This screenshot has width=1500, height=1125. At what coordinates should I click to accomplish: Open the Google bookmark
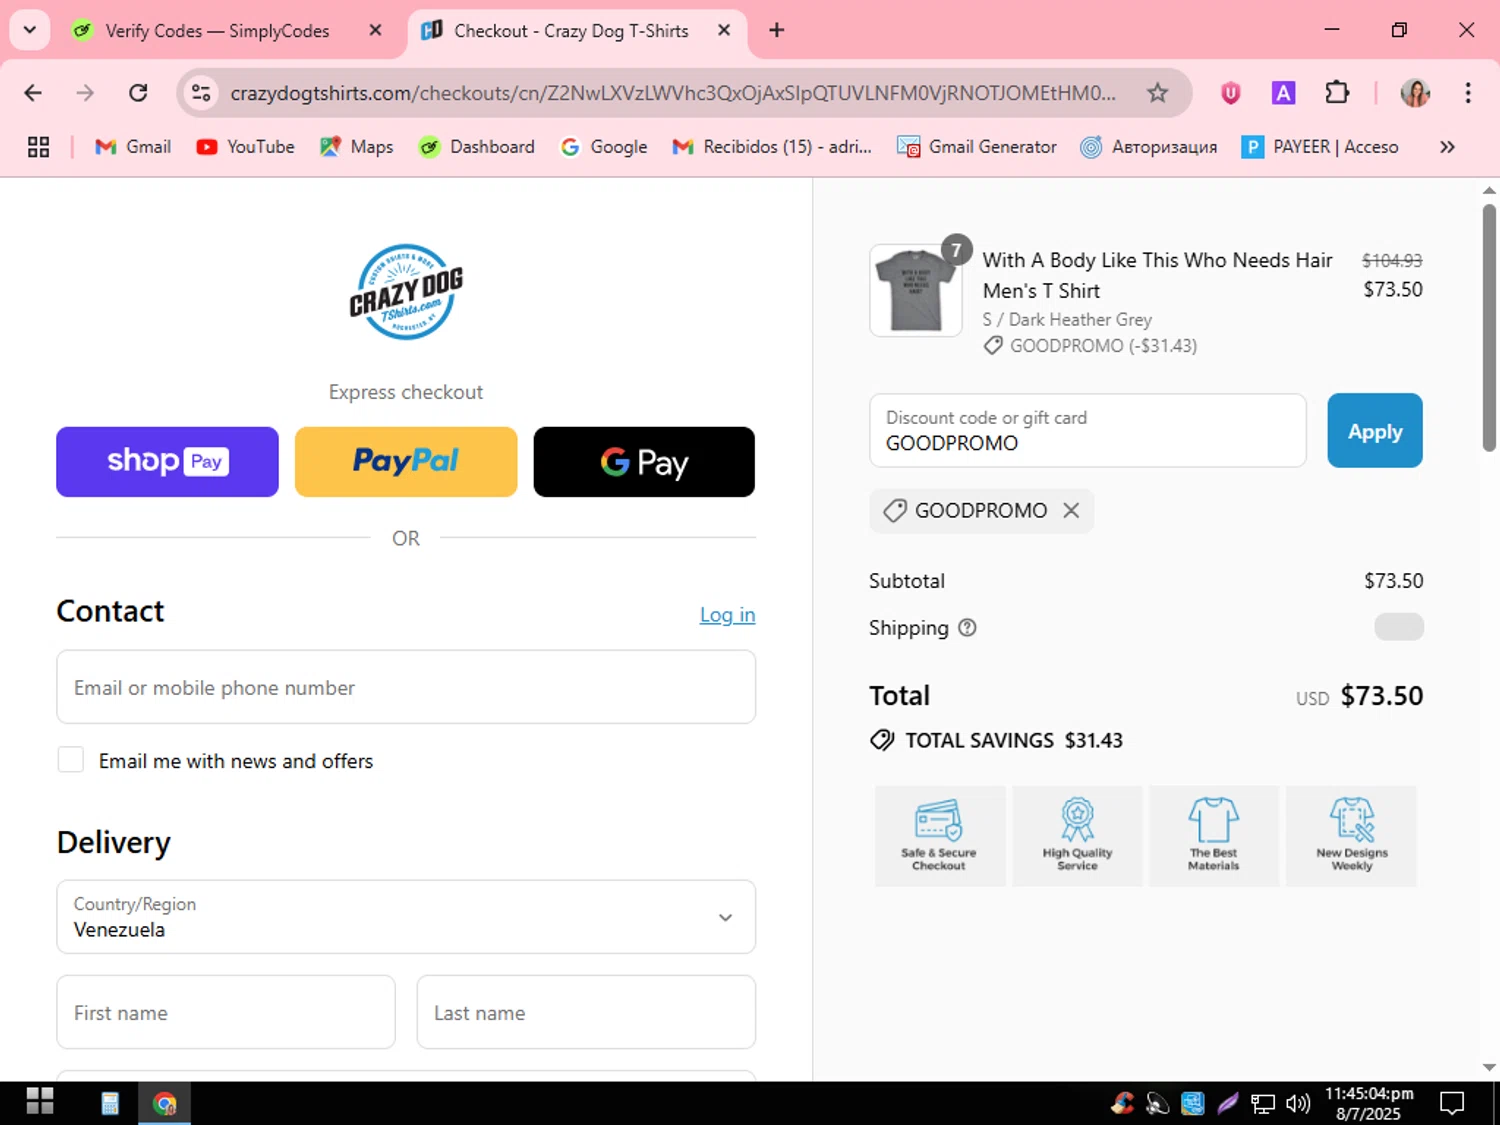[604, 147]
